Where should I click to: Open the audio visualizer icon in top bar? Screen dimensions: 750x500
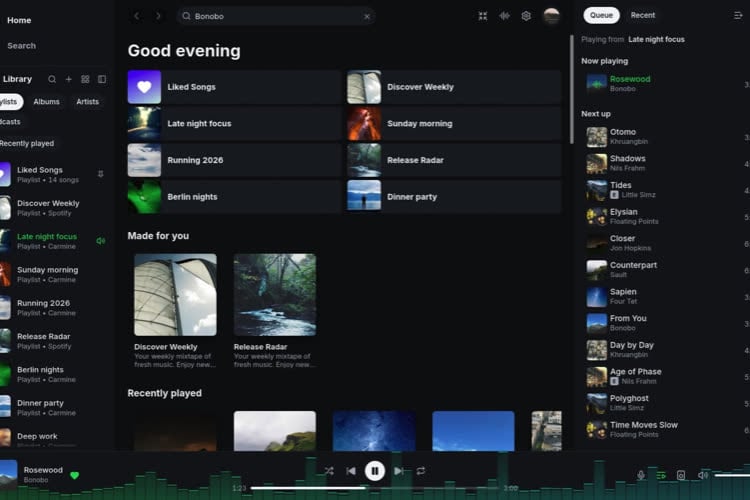click(504, 16)
